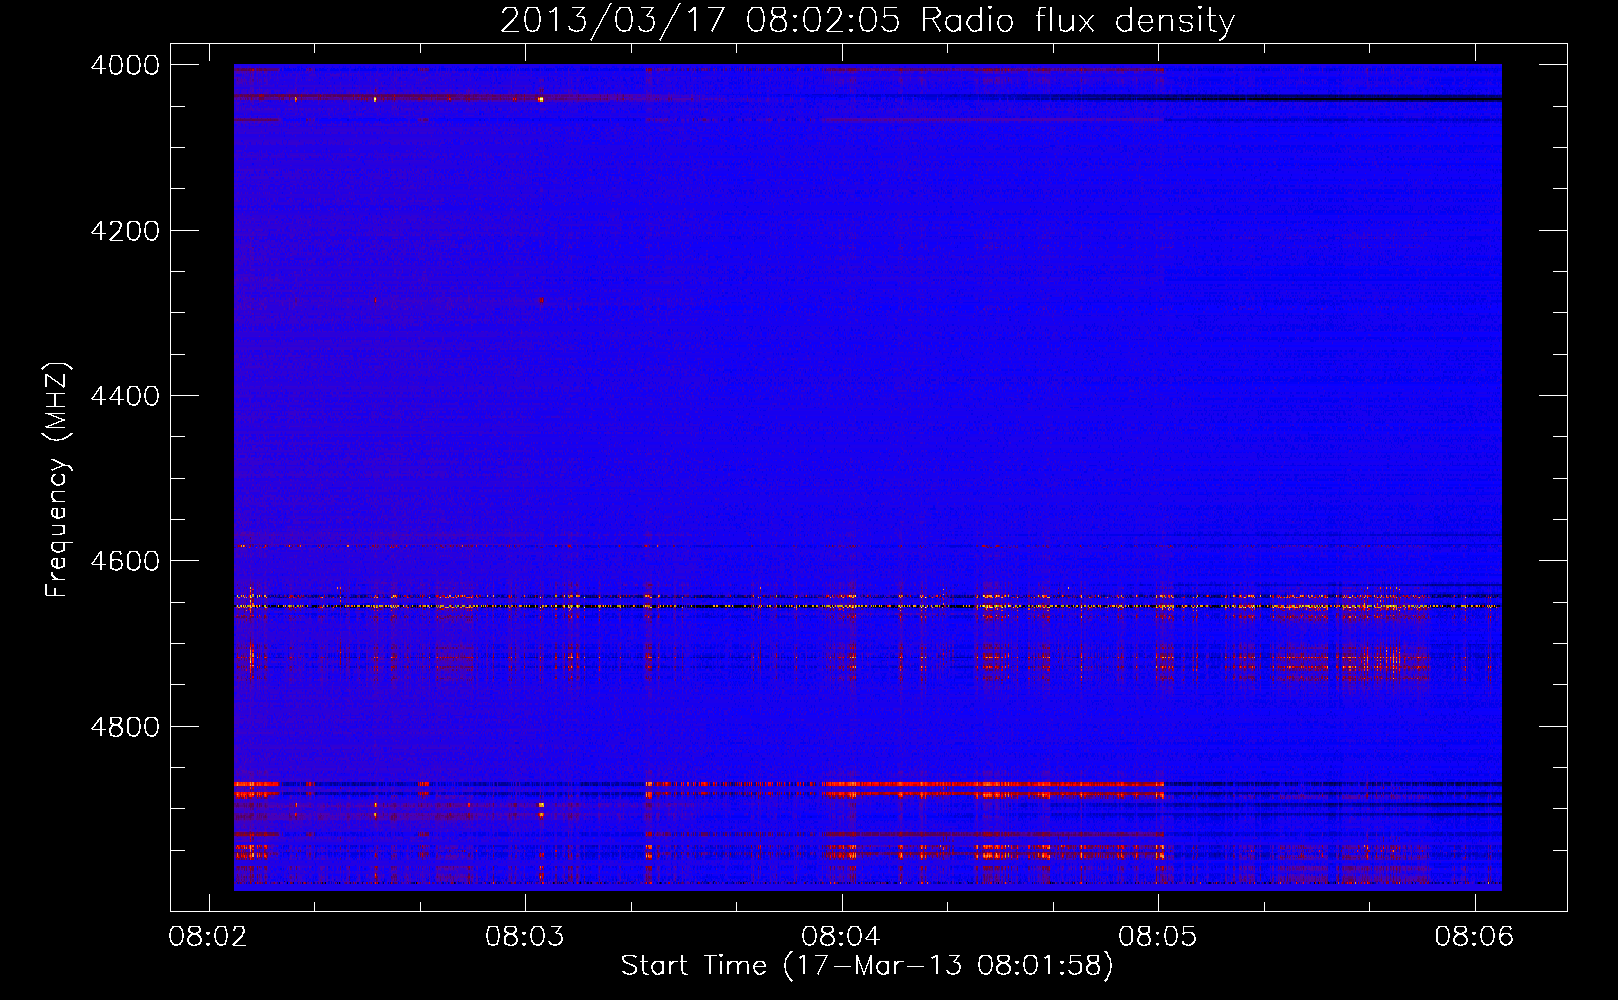Click the 4200 frequency tick label
This screenshot has width=1618, height=1000.
coord(125,231)
